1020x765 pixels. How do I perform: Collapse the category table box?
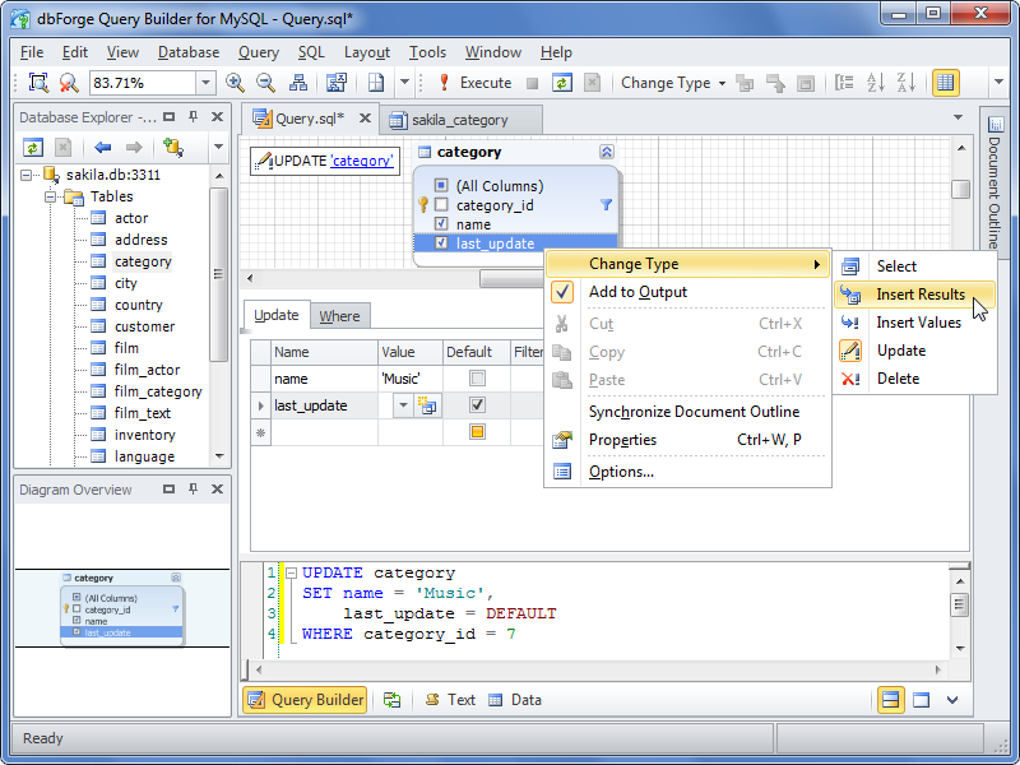pyautogui.click(x=606, y=152)
